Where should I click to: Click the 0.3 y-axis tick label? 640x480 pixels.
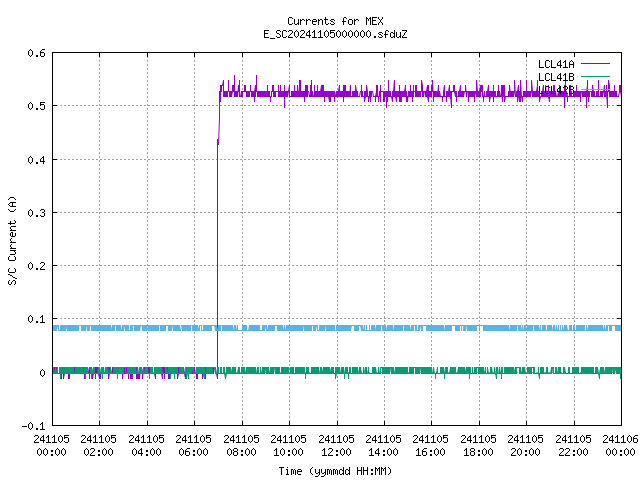tap(36, 213)
